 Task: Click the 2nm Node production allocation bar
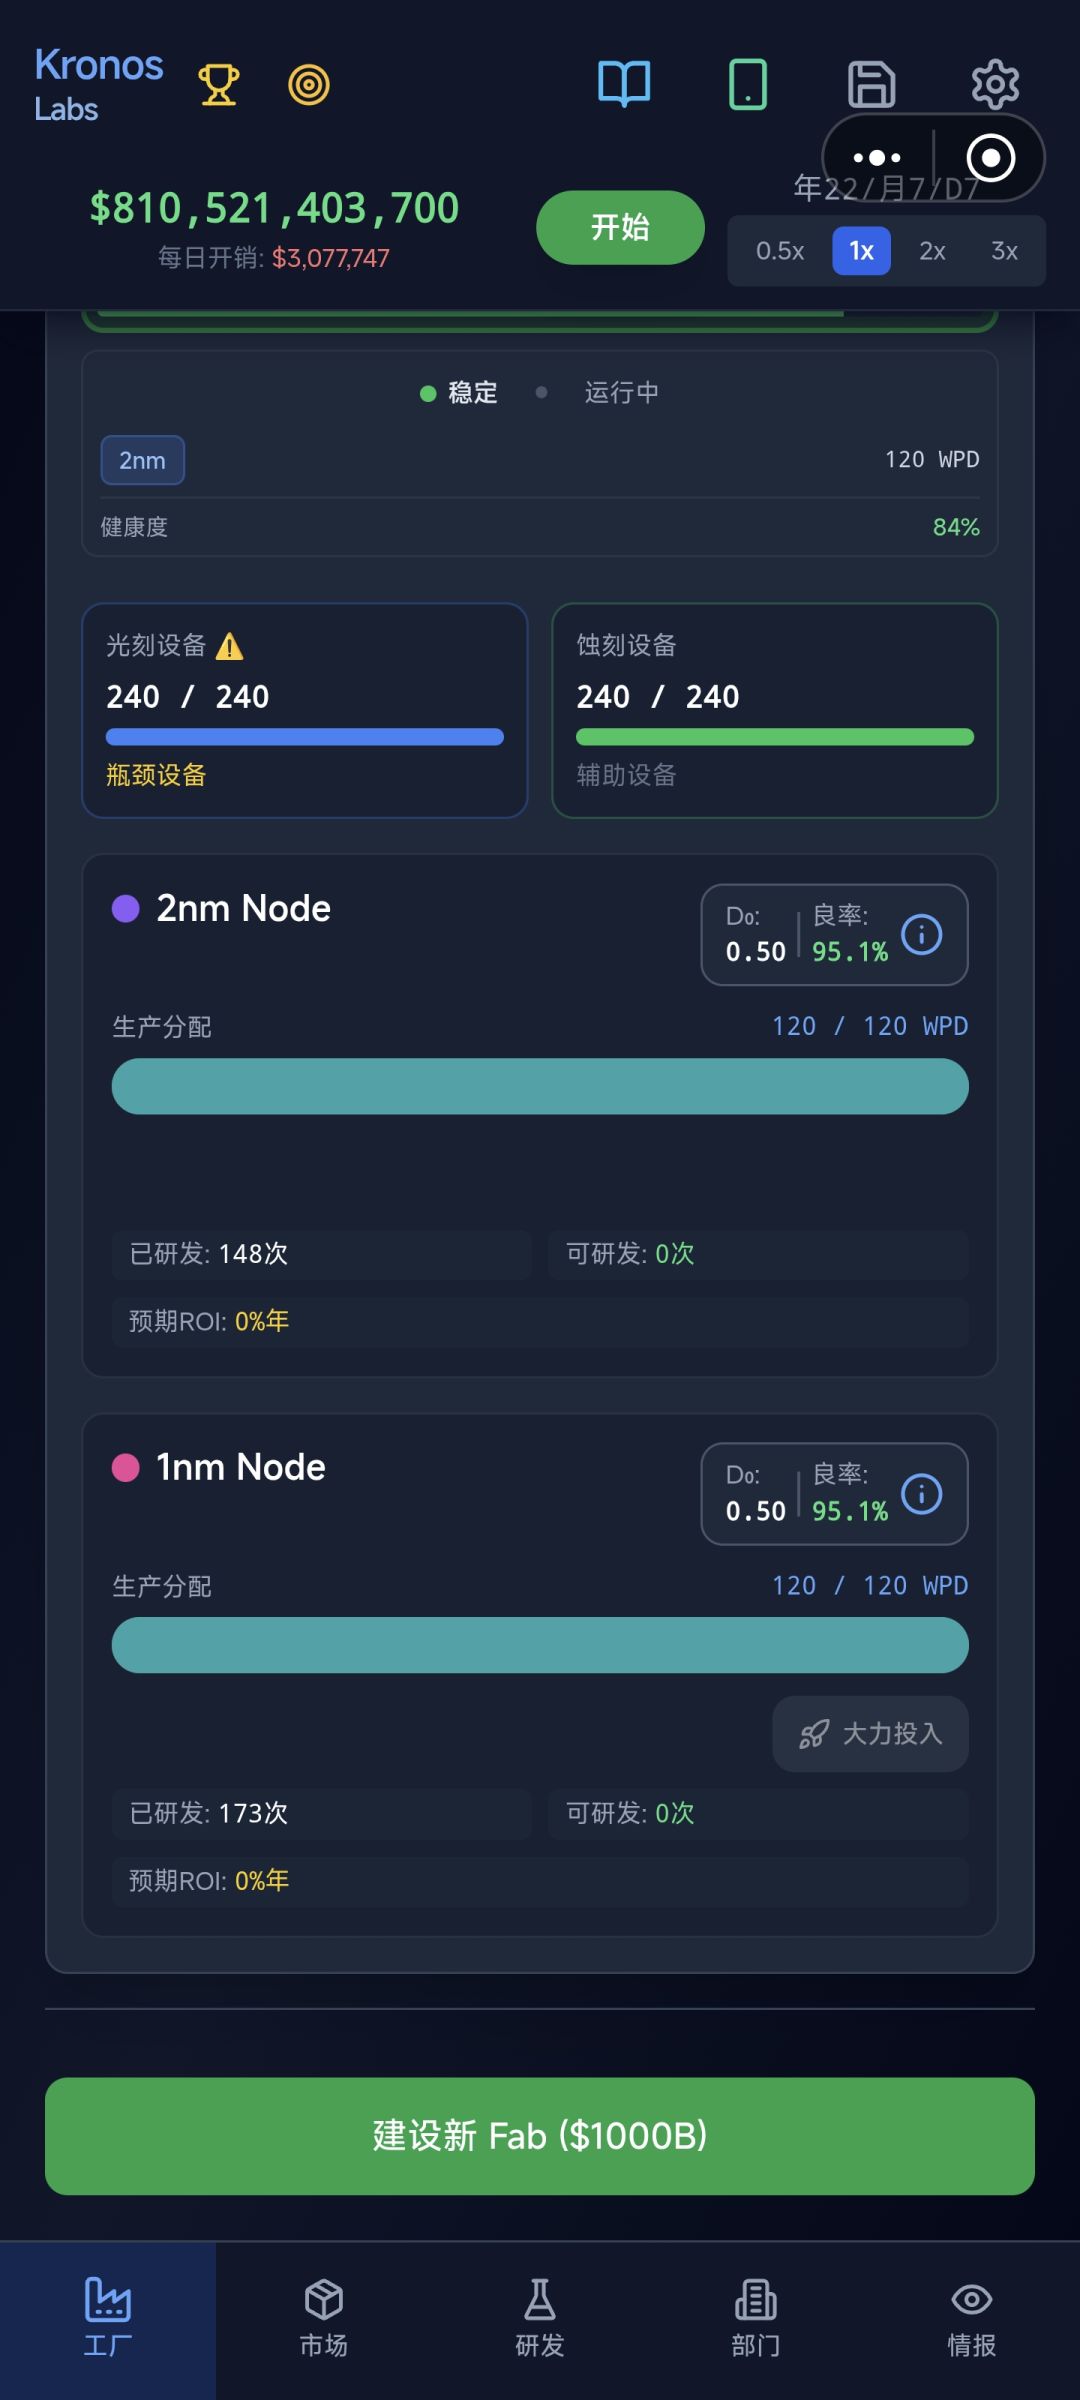click(540, 1087)
